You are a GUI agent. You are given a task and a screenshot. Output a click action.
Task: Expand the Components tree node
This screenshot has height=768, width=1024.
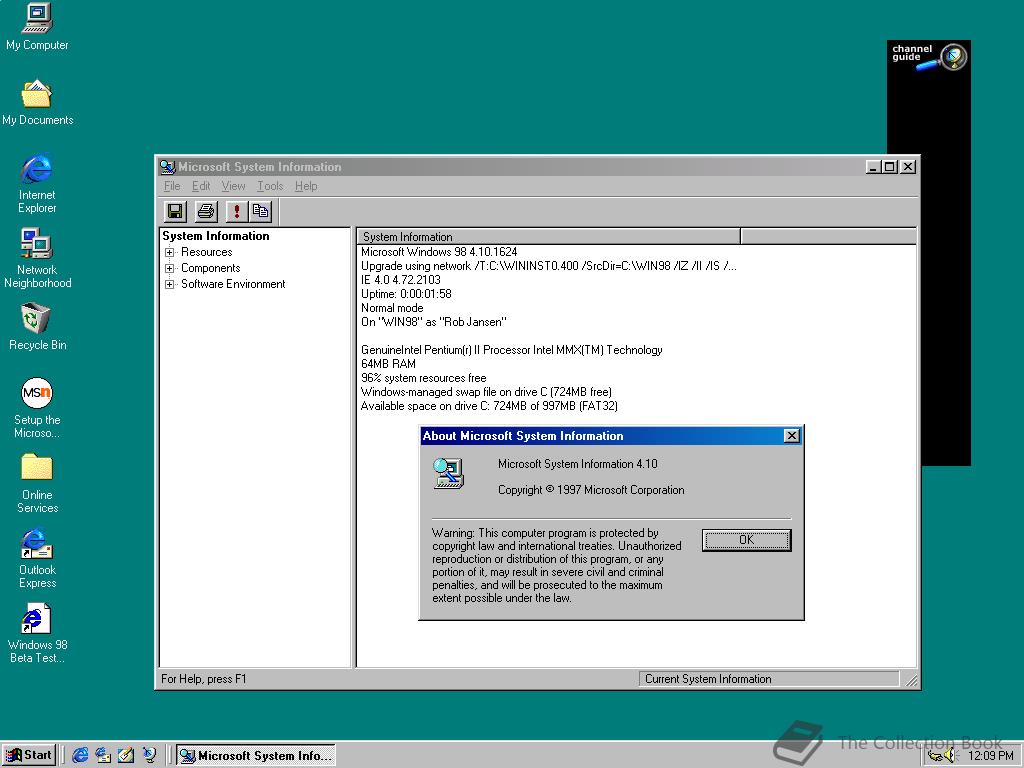167,268
